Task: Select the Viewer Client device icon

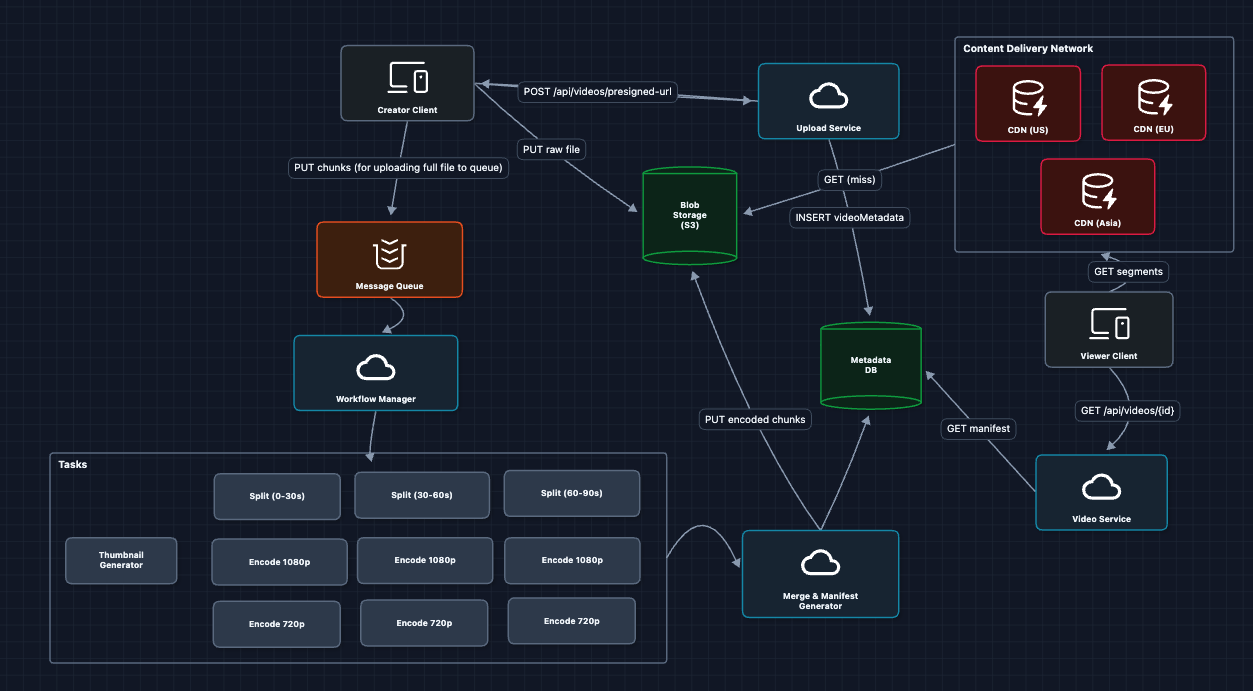Action: (1108, 324)
